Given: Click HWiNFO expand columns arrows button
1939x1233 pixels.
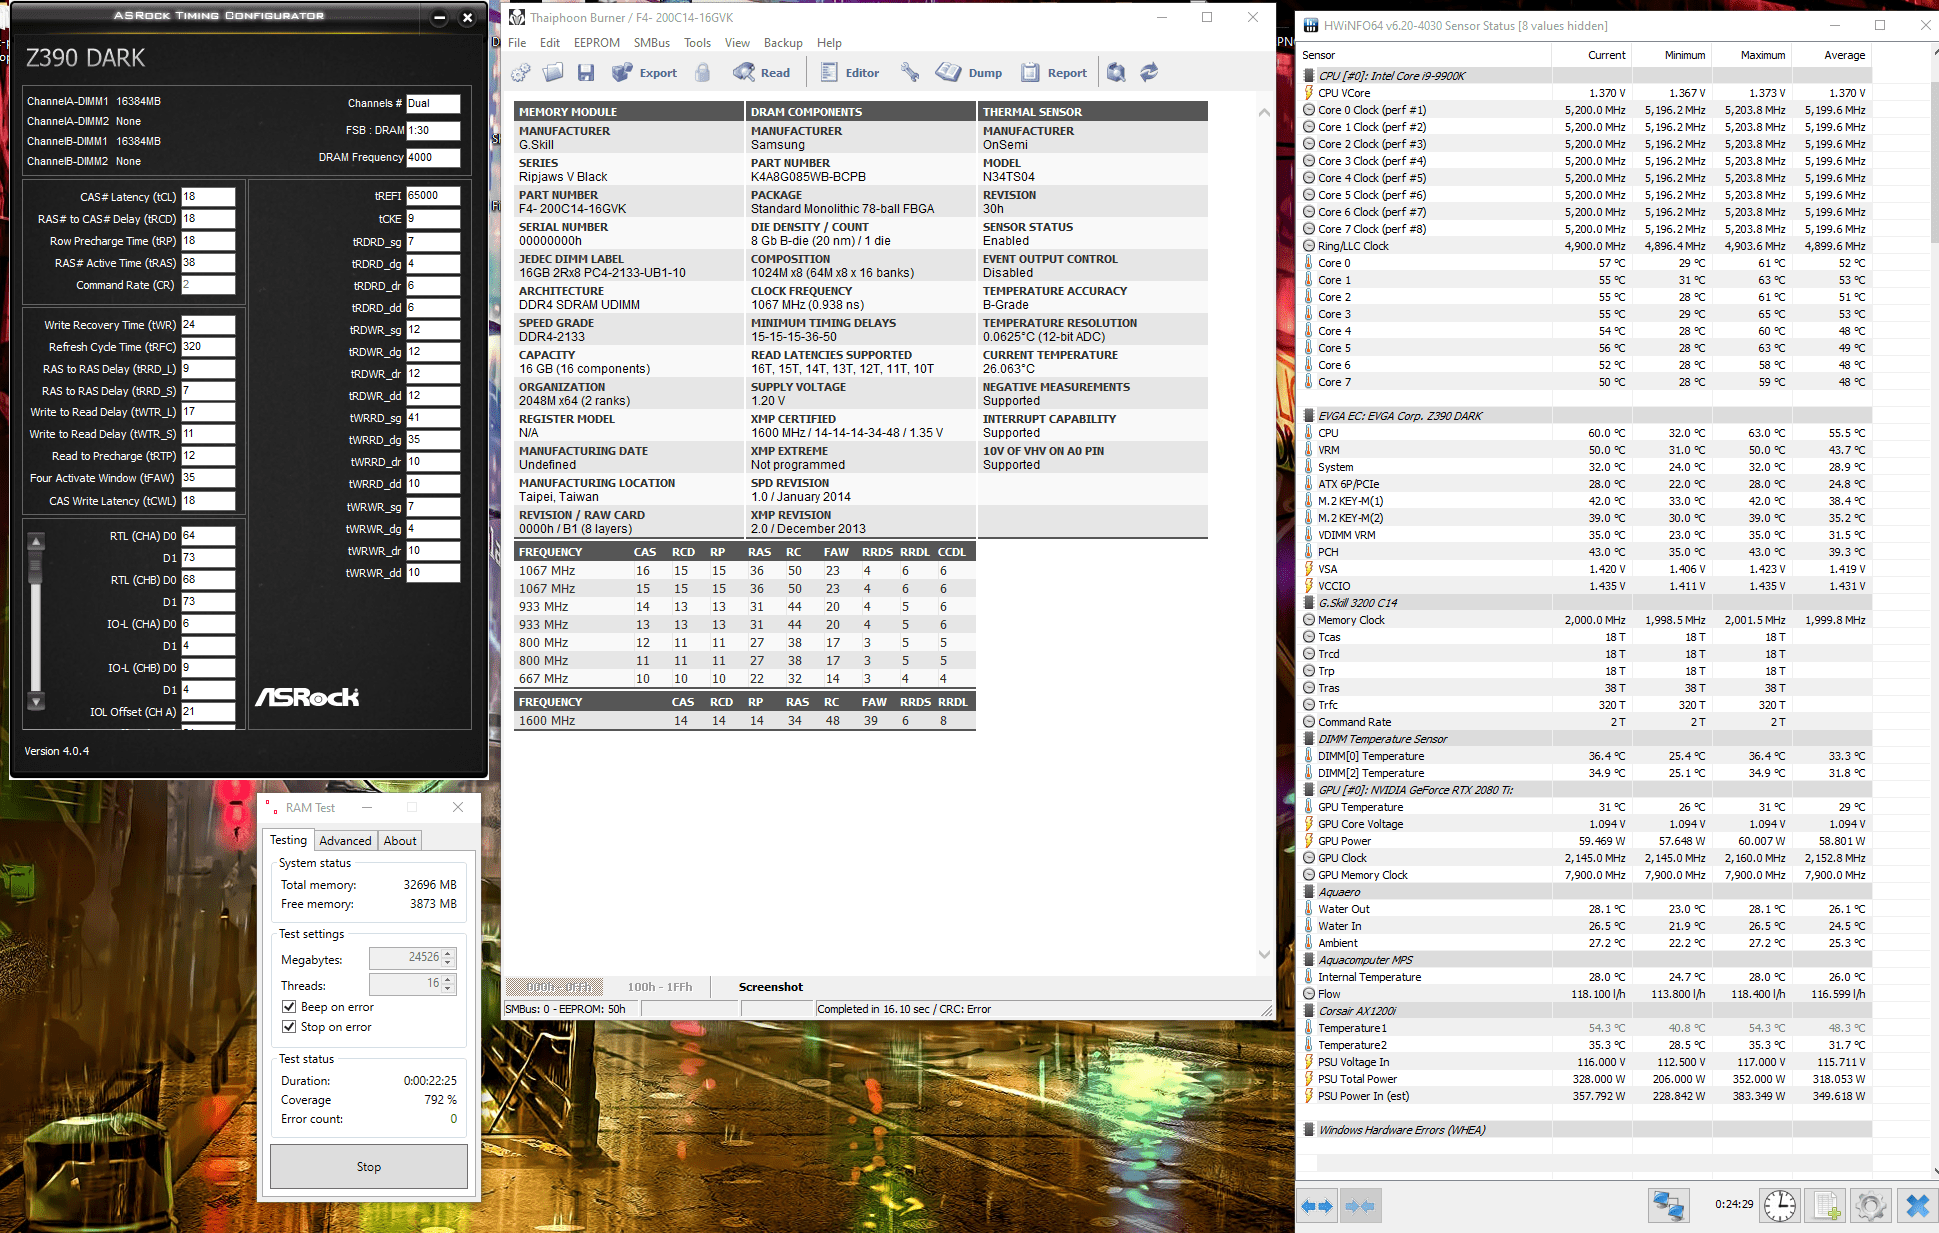Looking at the screenshot, I should click(x=1317, y=1206).
